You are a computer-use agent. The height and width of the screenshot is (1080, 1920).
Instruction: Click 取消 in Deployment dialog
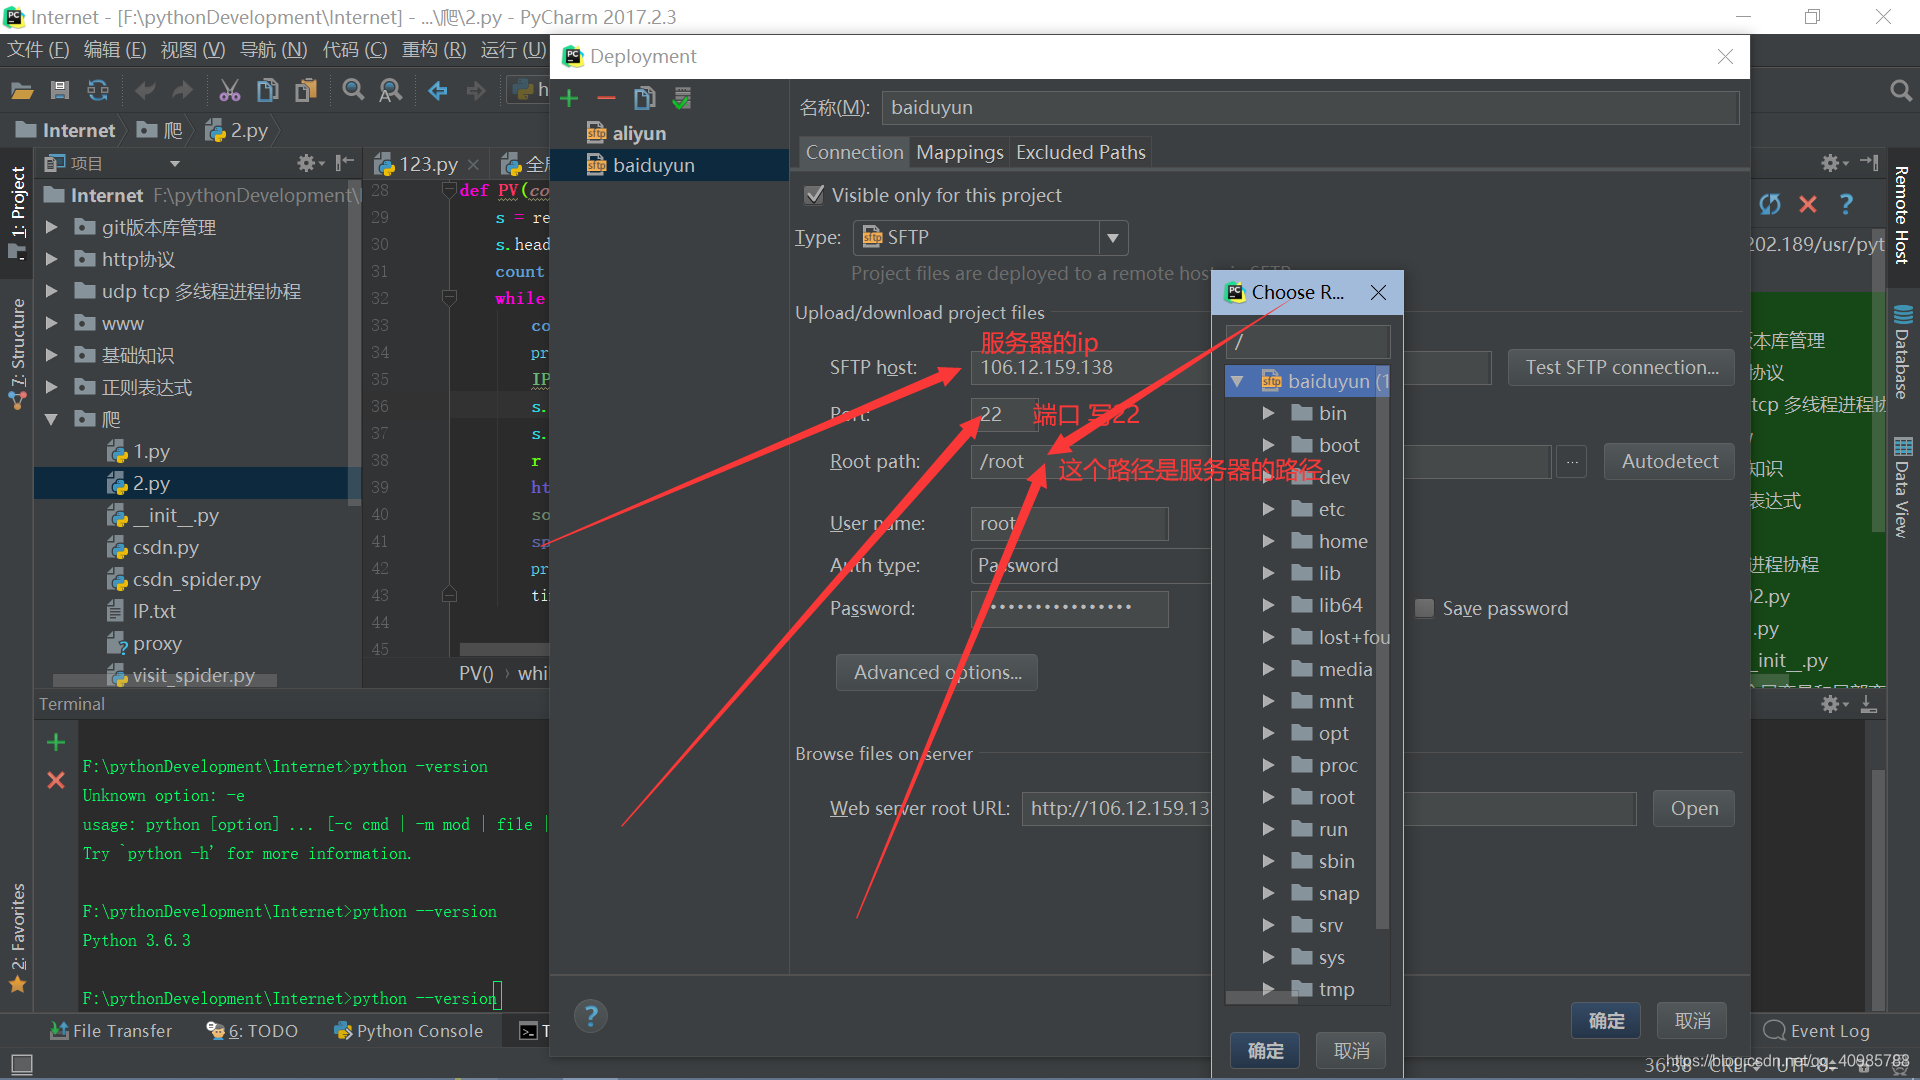click(x=1692, y=1021)
